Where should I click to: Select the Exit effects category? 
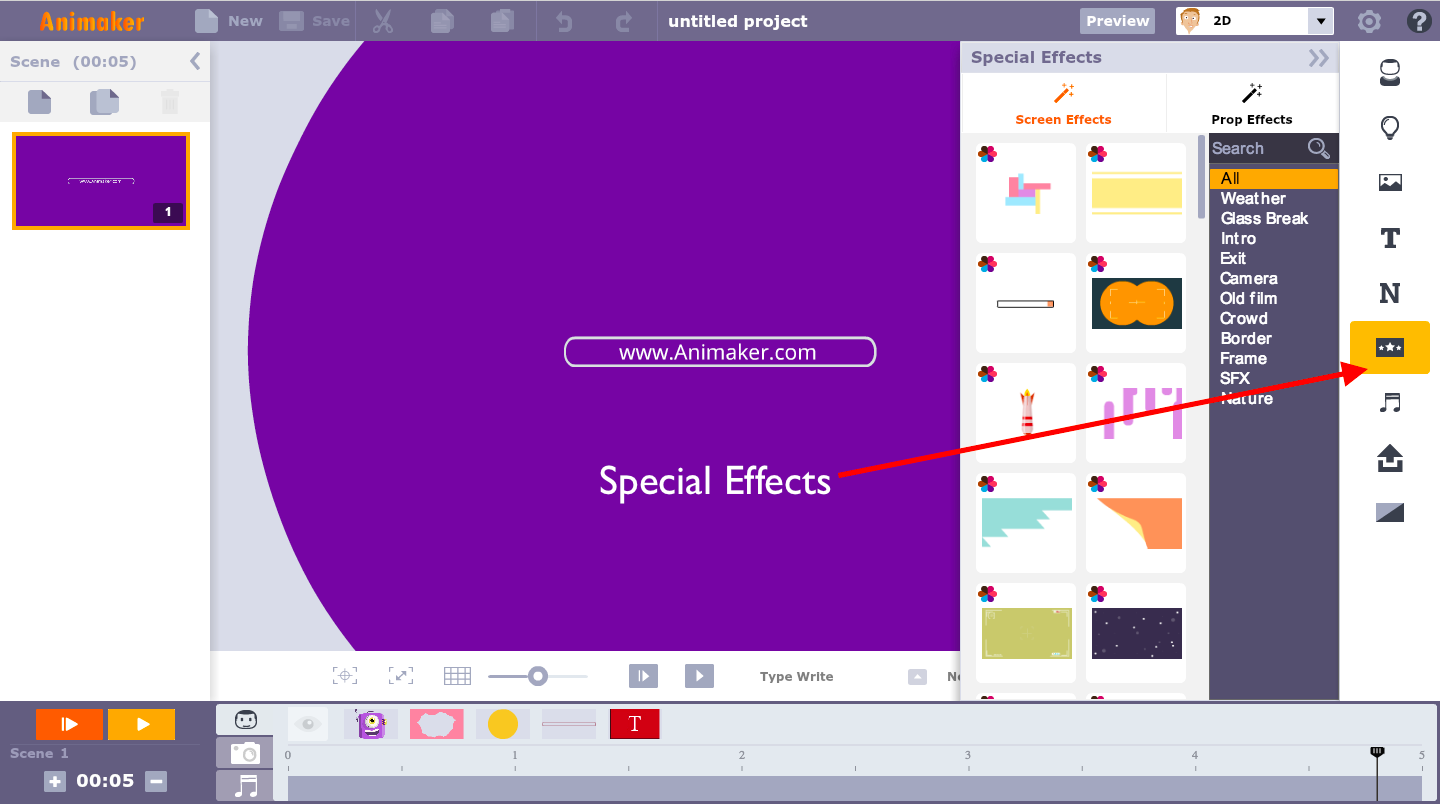click(x=1233, y=258)
